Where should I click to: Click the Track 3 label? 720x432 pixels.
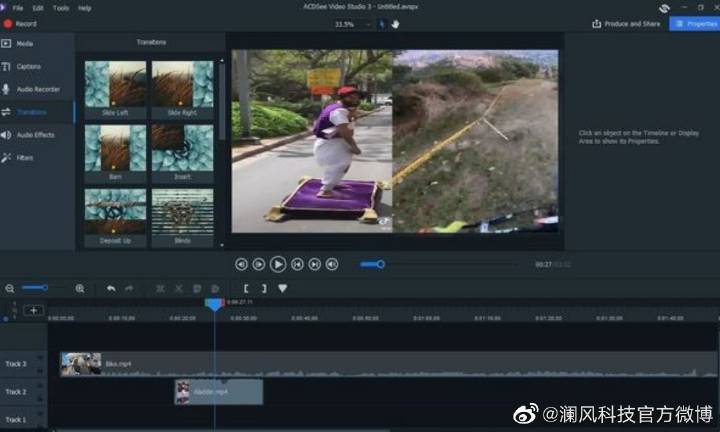(16, 364)
